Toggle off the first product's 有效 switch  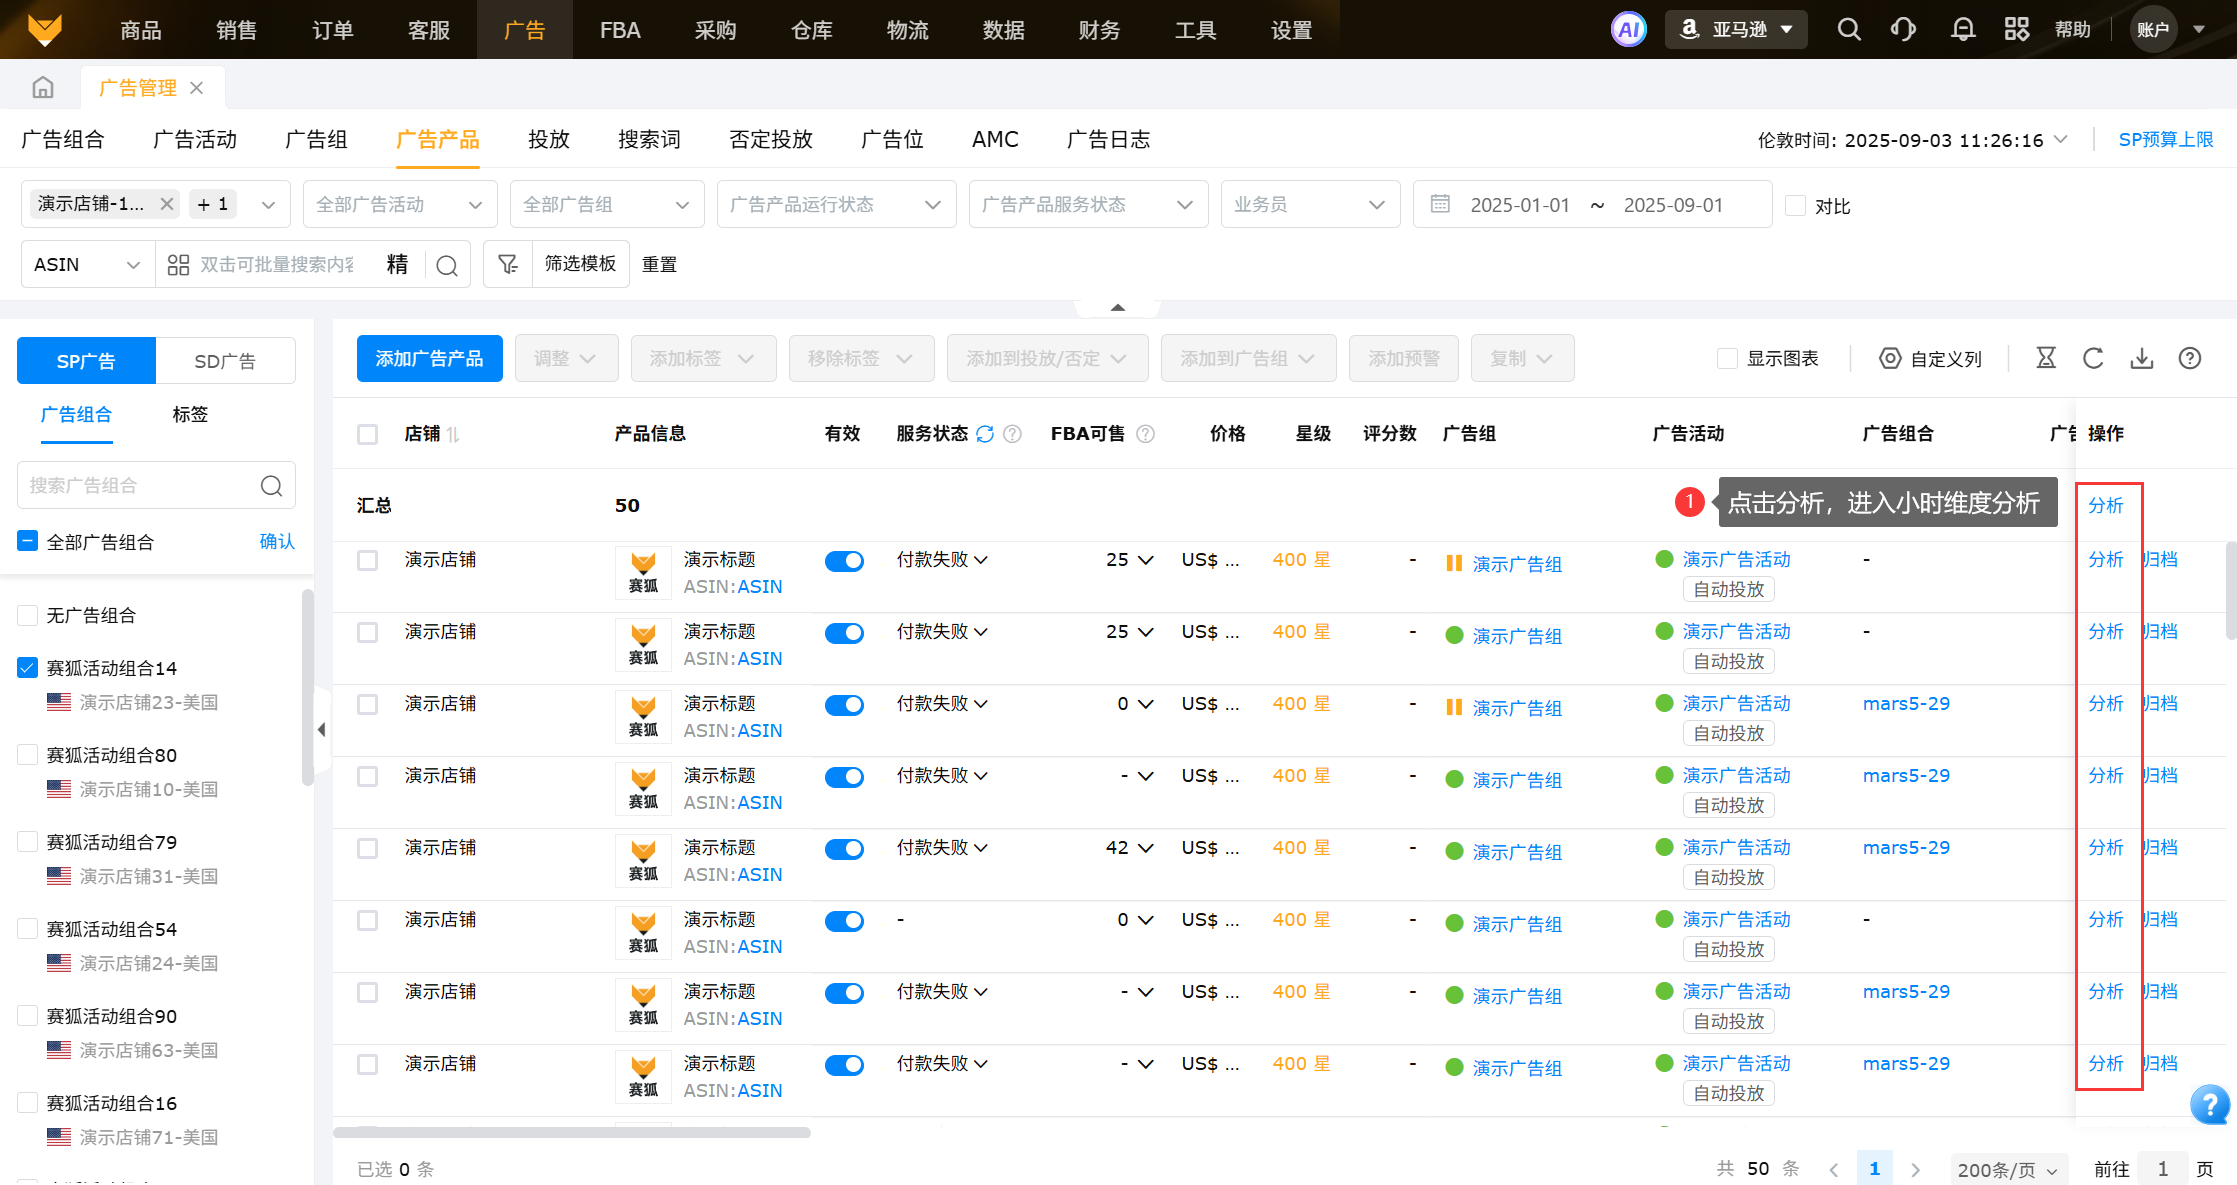(844, 561)
